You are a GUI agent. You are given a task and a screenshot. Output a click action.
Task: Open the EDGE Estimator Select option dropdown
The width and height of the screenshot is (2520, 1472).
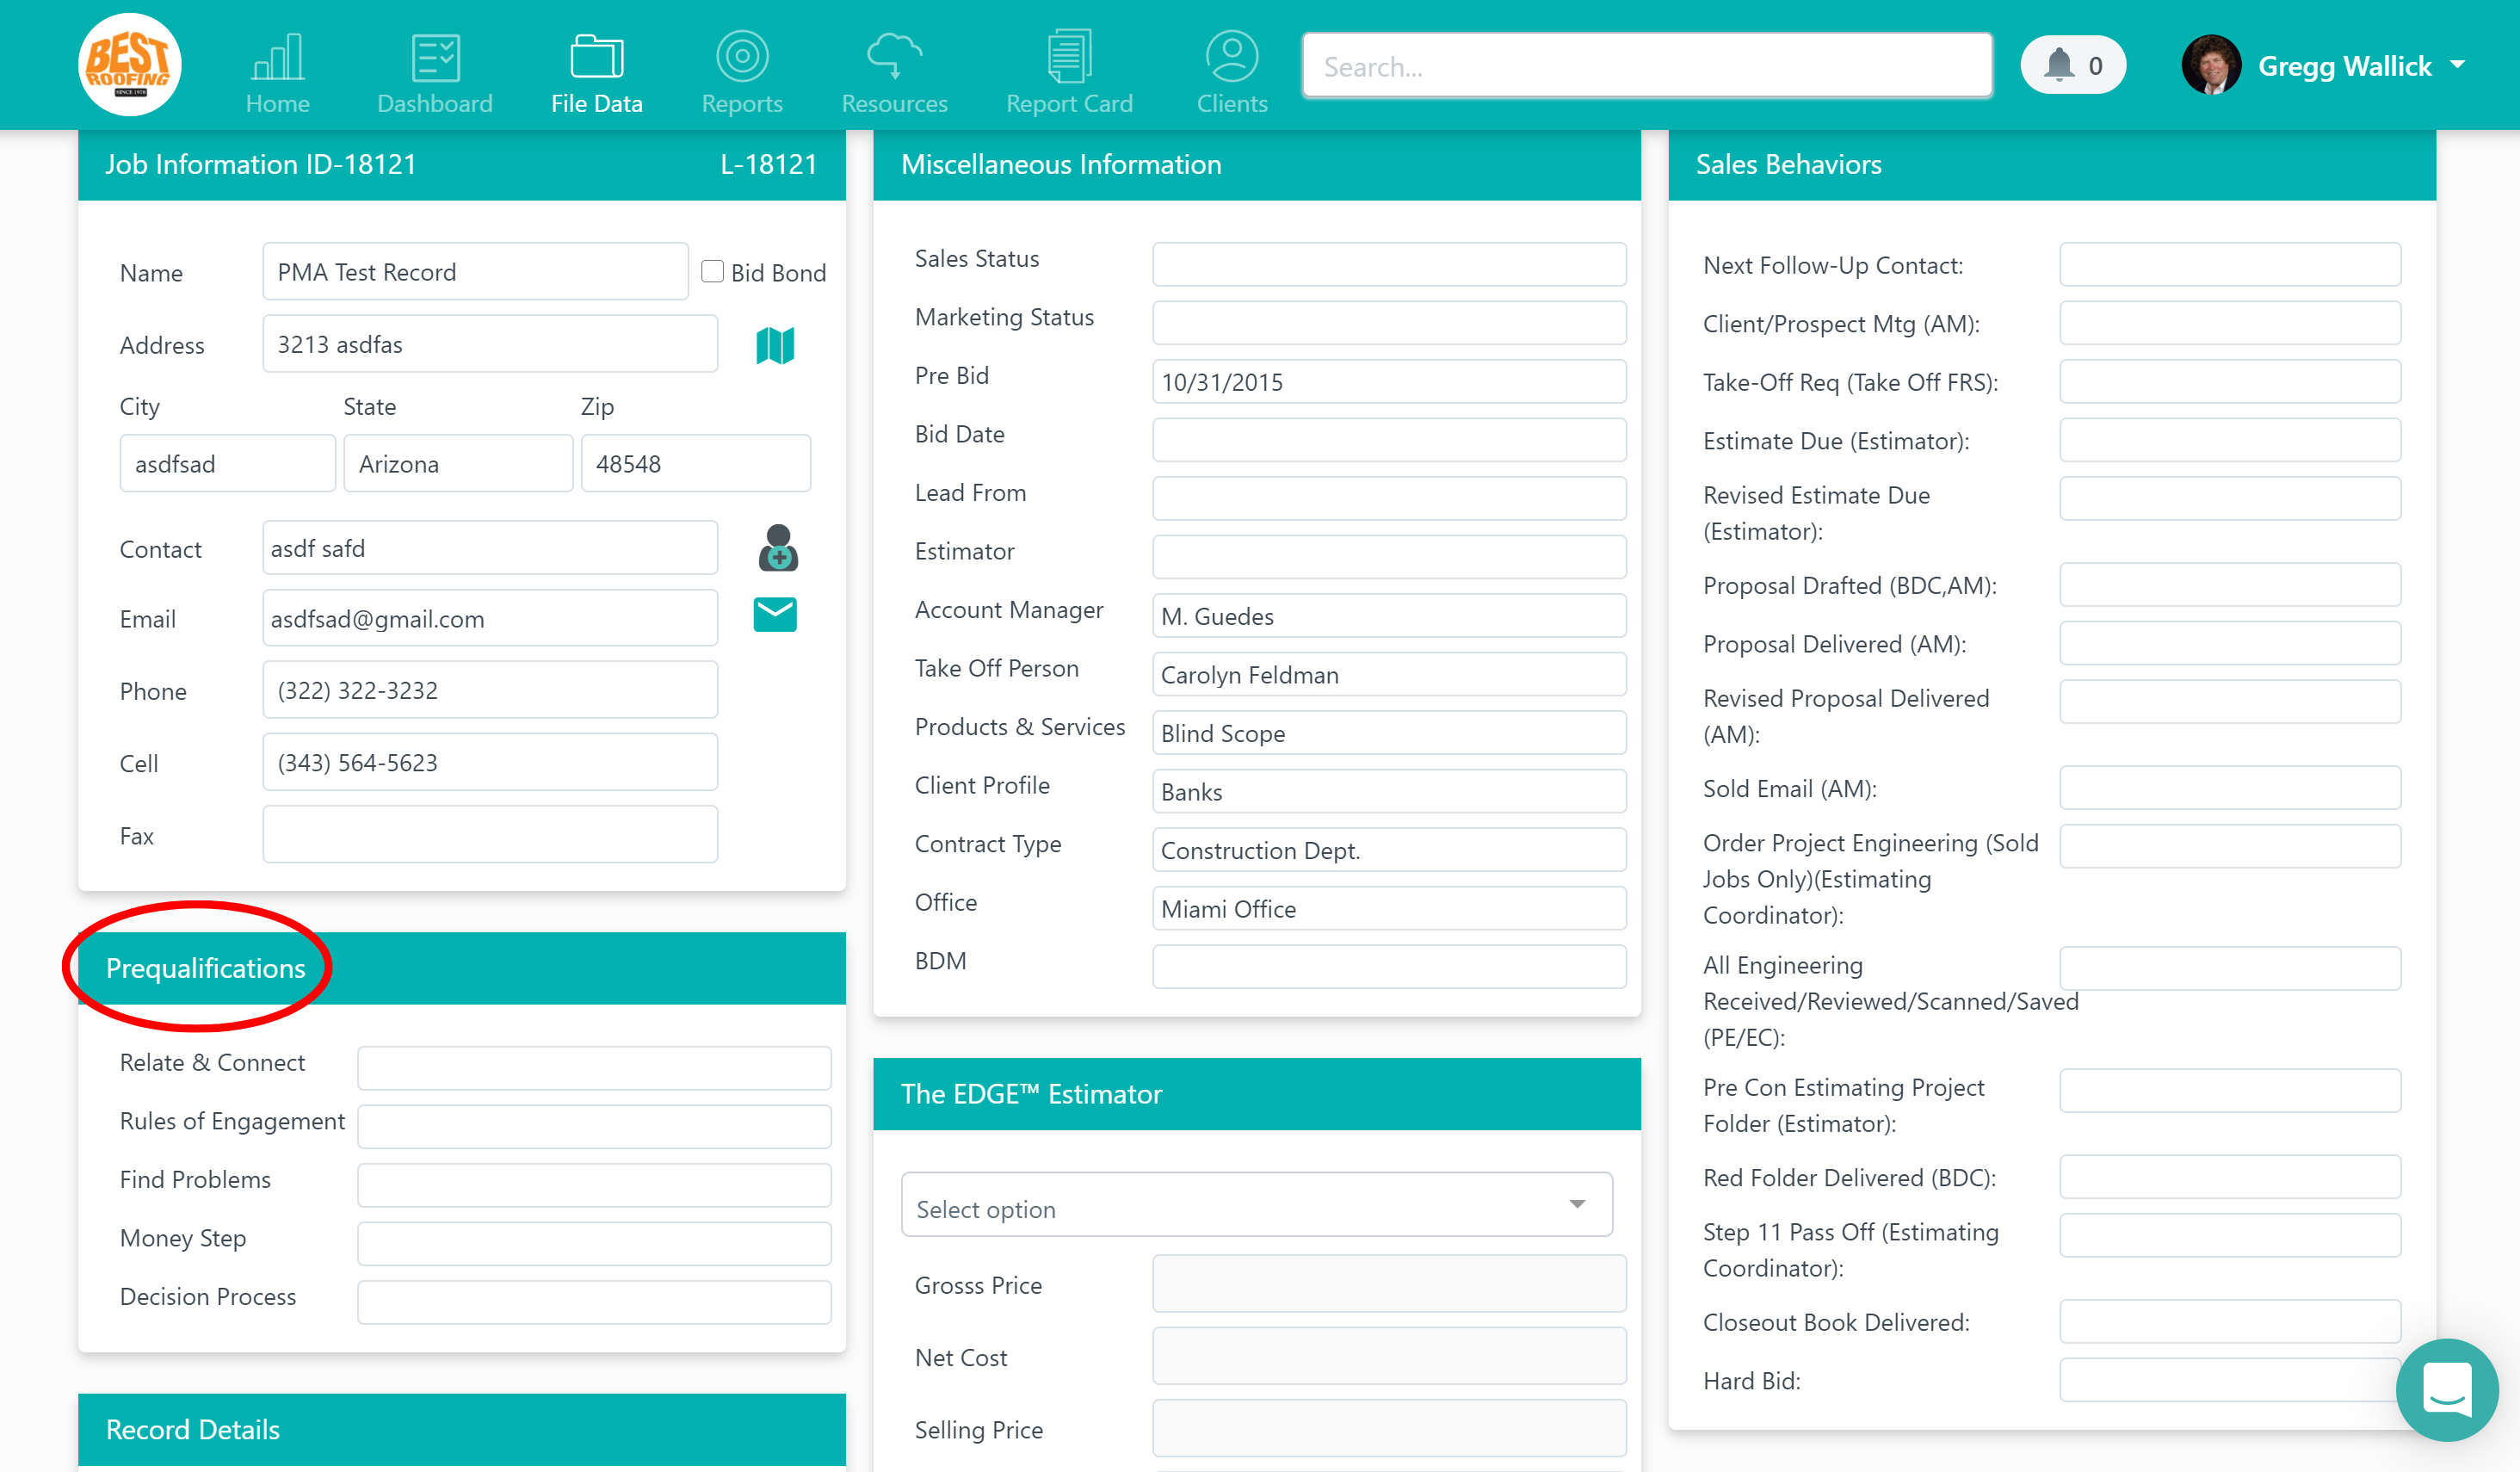pos(1257,1205)
